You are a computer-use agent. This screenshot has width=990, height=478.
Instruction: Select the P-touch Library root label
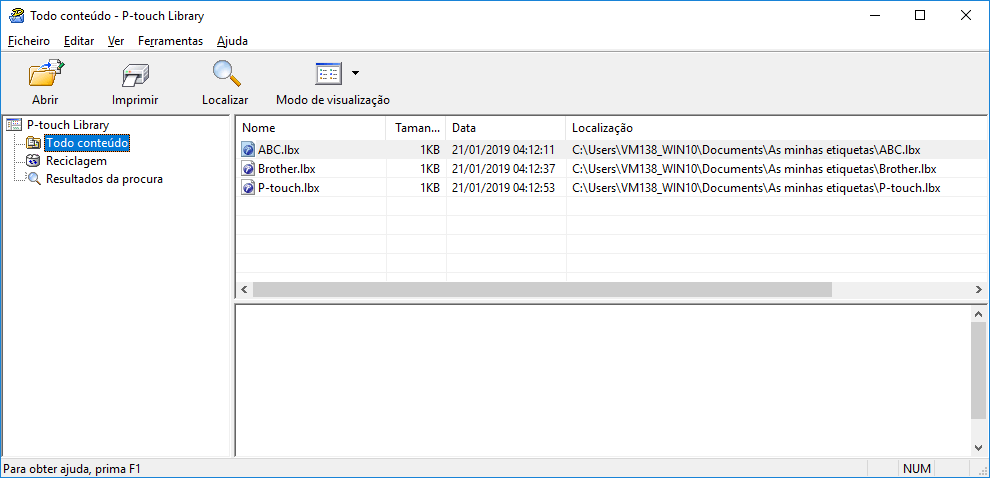68,125
